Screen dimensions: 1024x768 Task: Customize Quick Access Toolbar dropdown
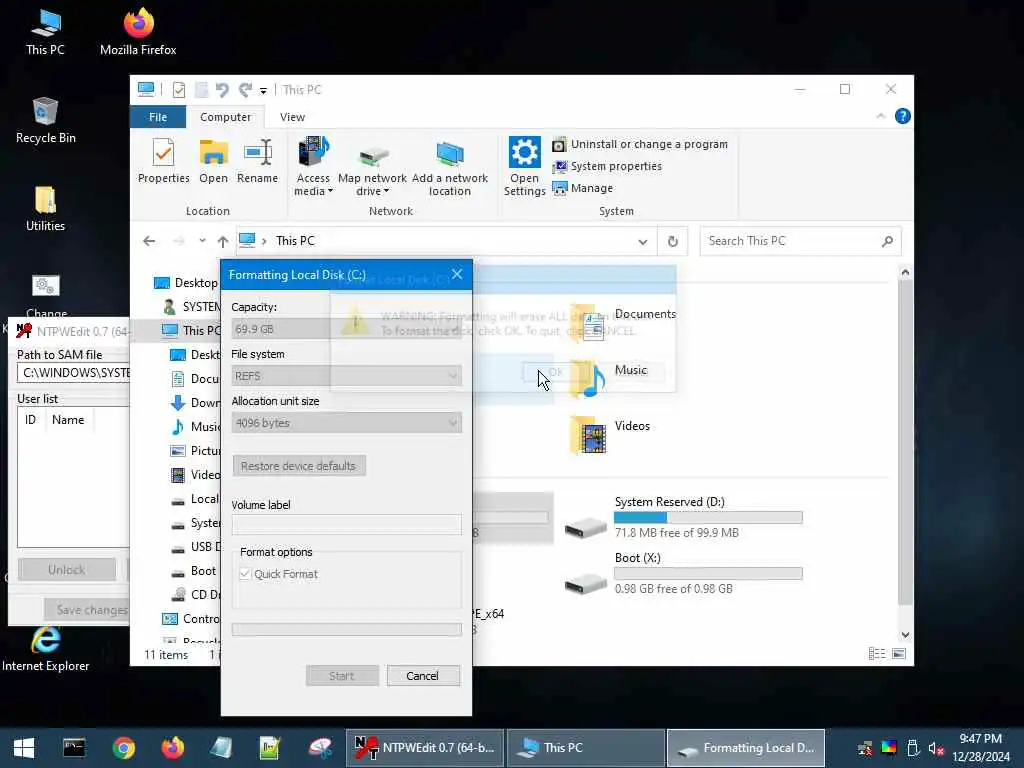(263, 90)
